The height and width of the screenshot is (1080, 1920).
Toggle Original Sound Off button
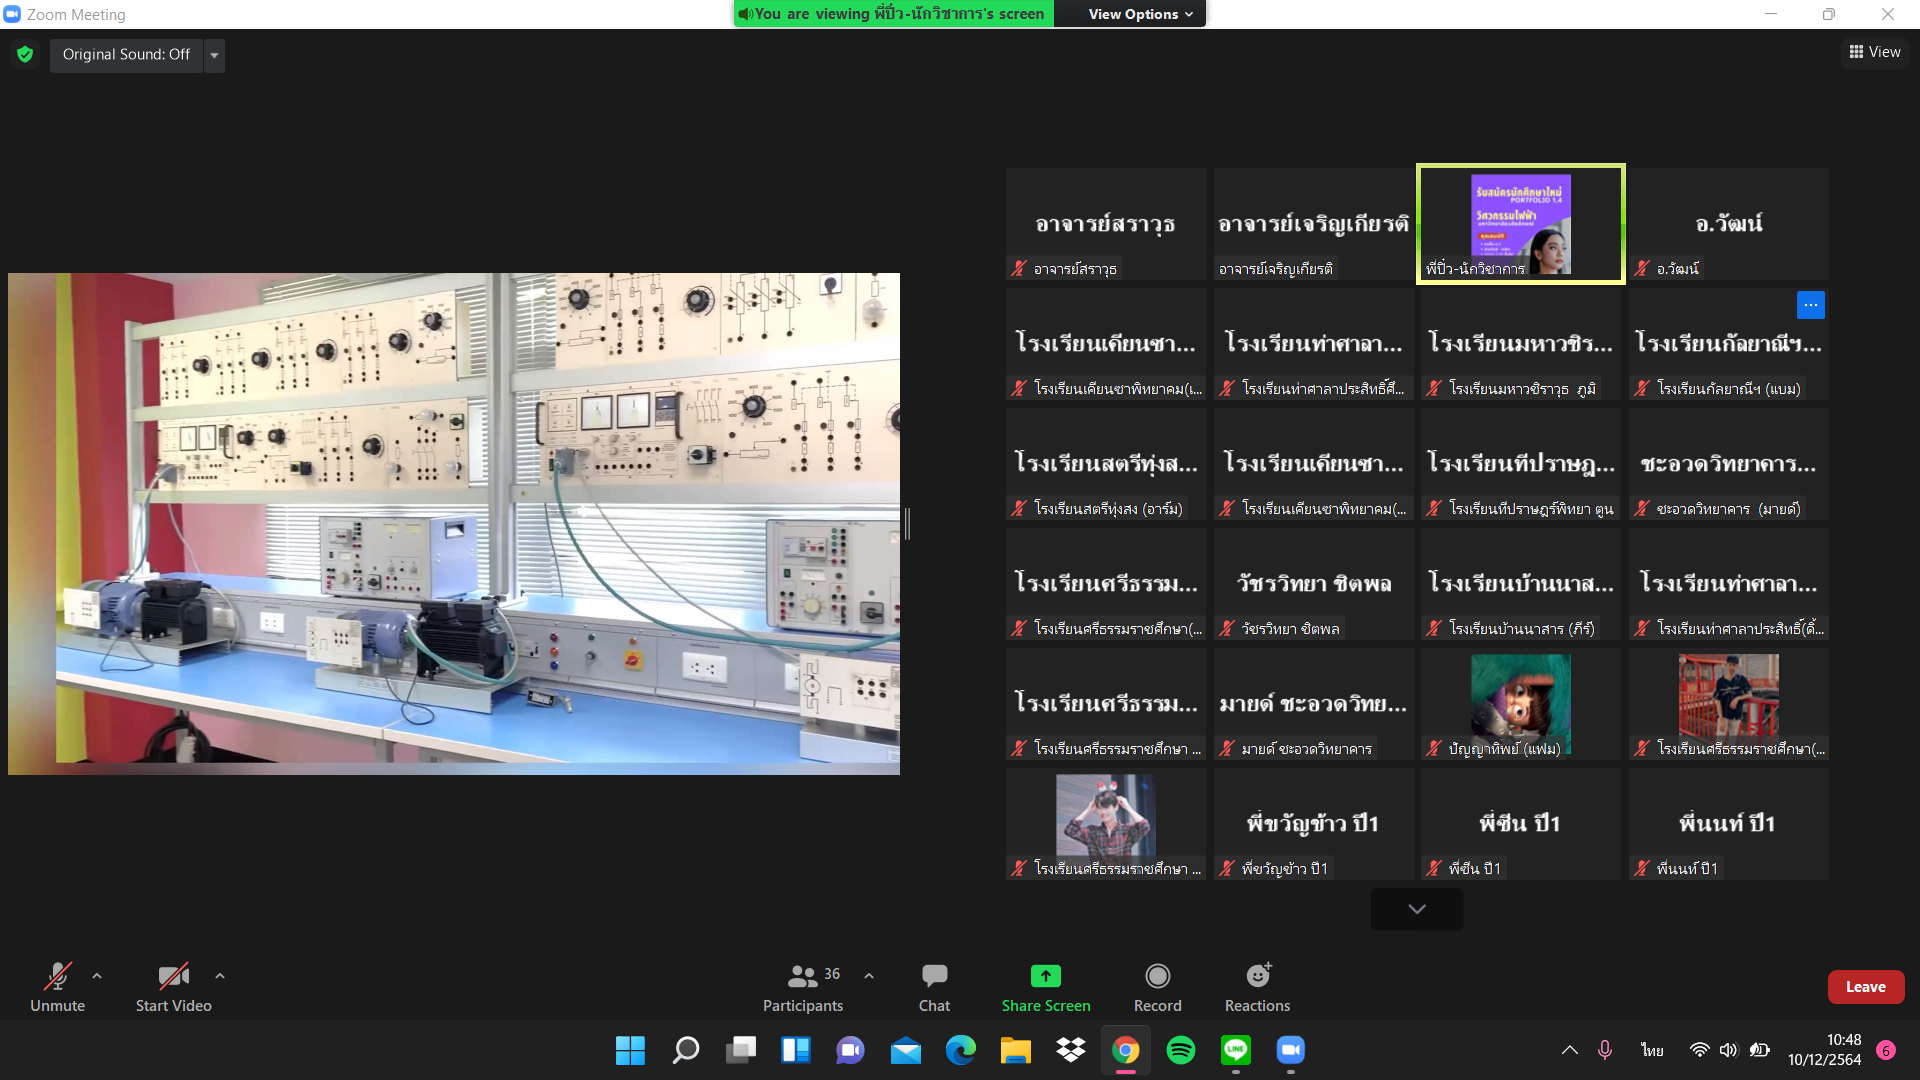[126, 54]
